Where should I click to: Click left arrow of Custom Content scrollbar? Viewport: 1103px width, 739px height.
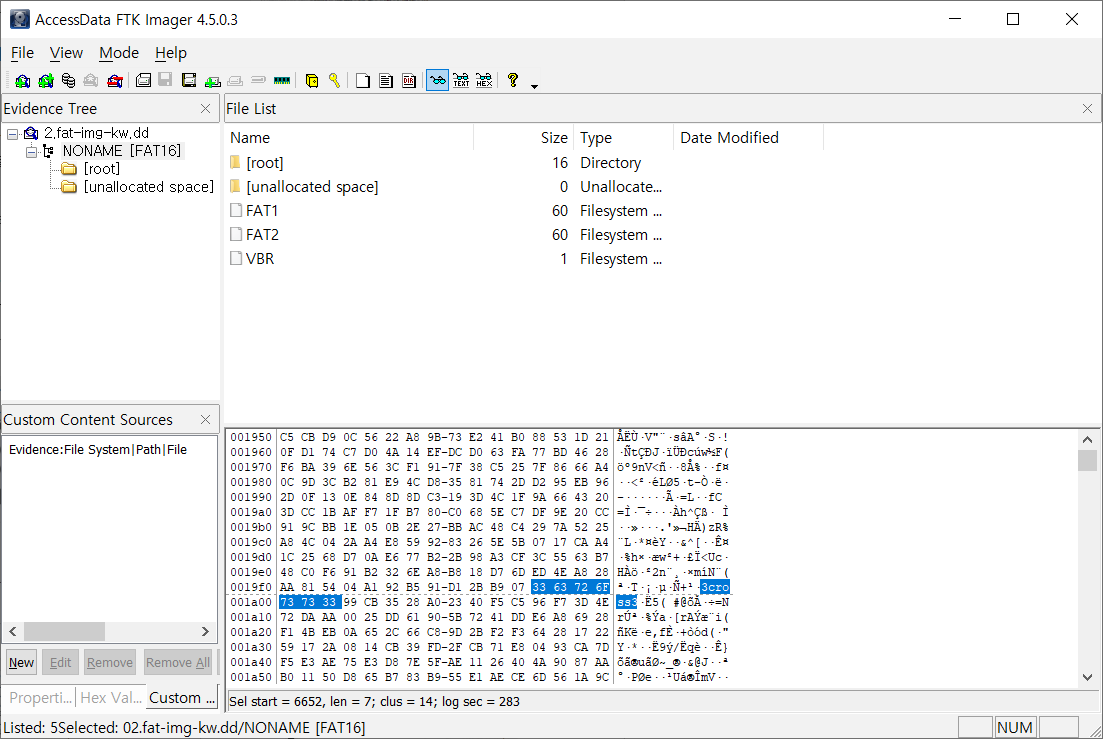13,631
